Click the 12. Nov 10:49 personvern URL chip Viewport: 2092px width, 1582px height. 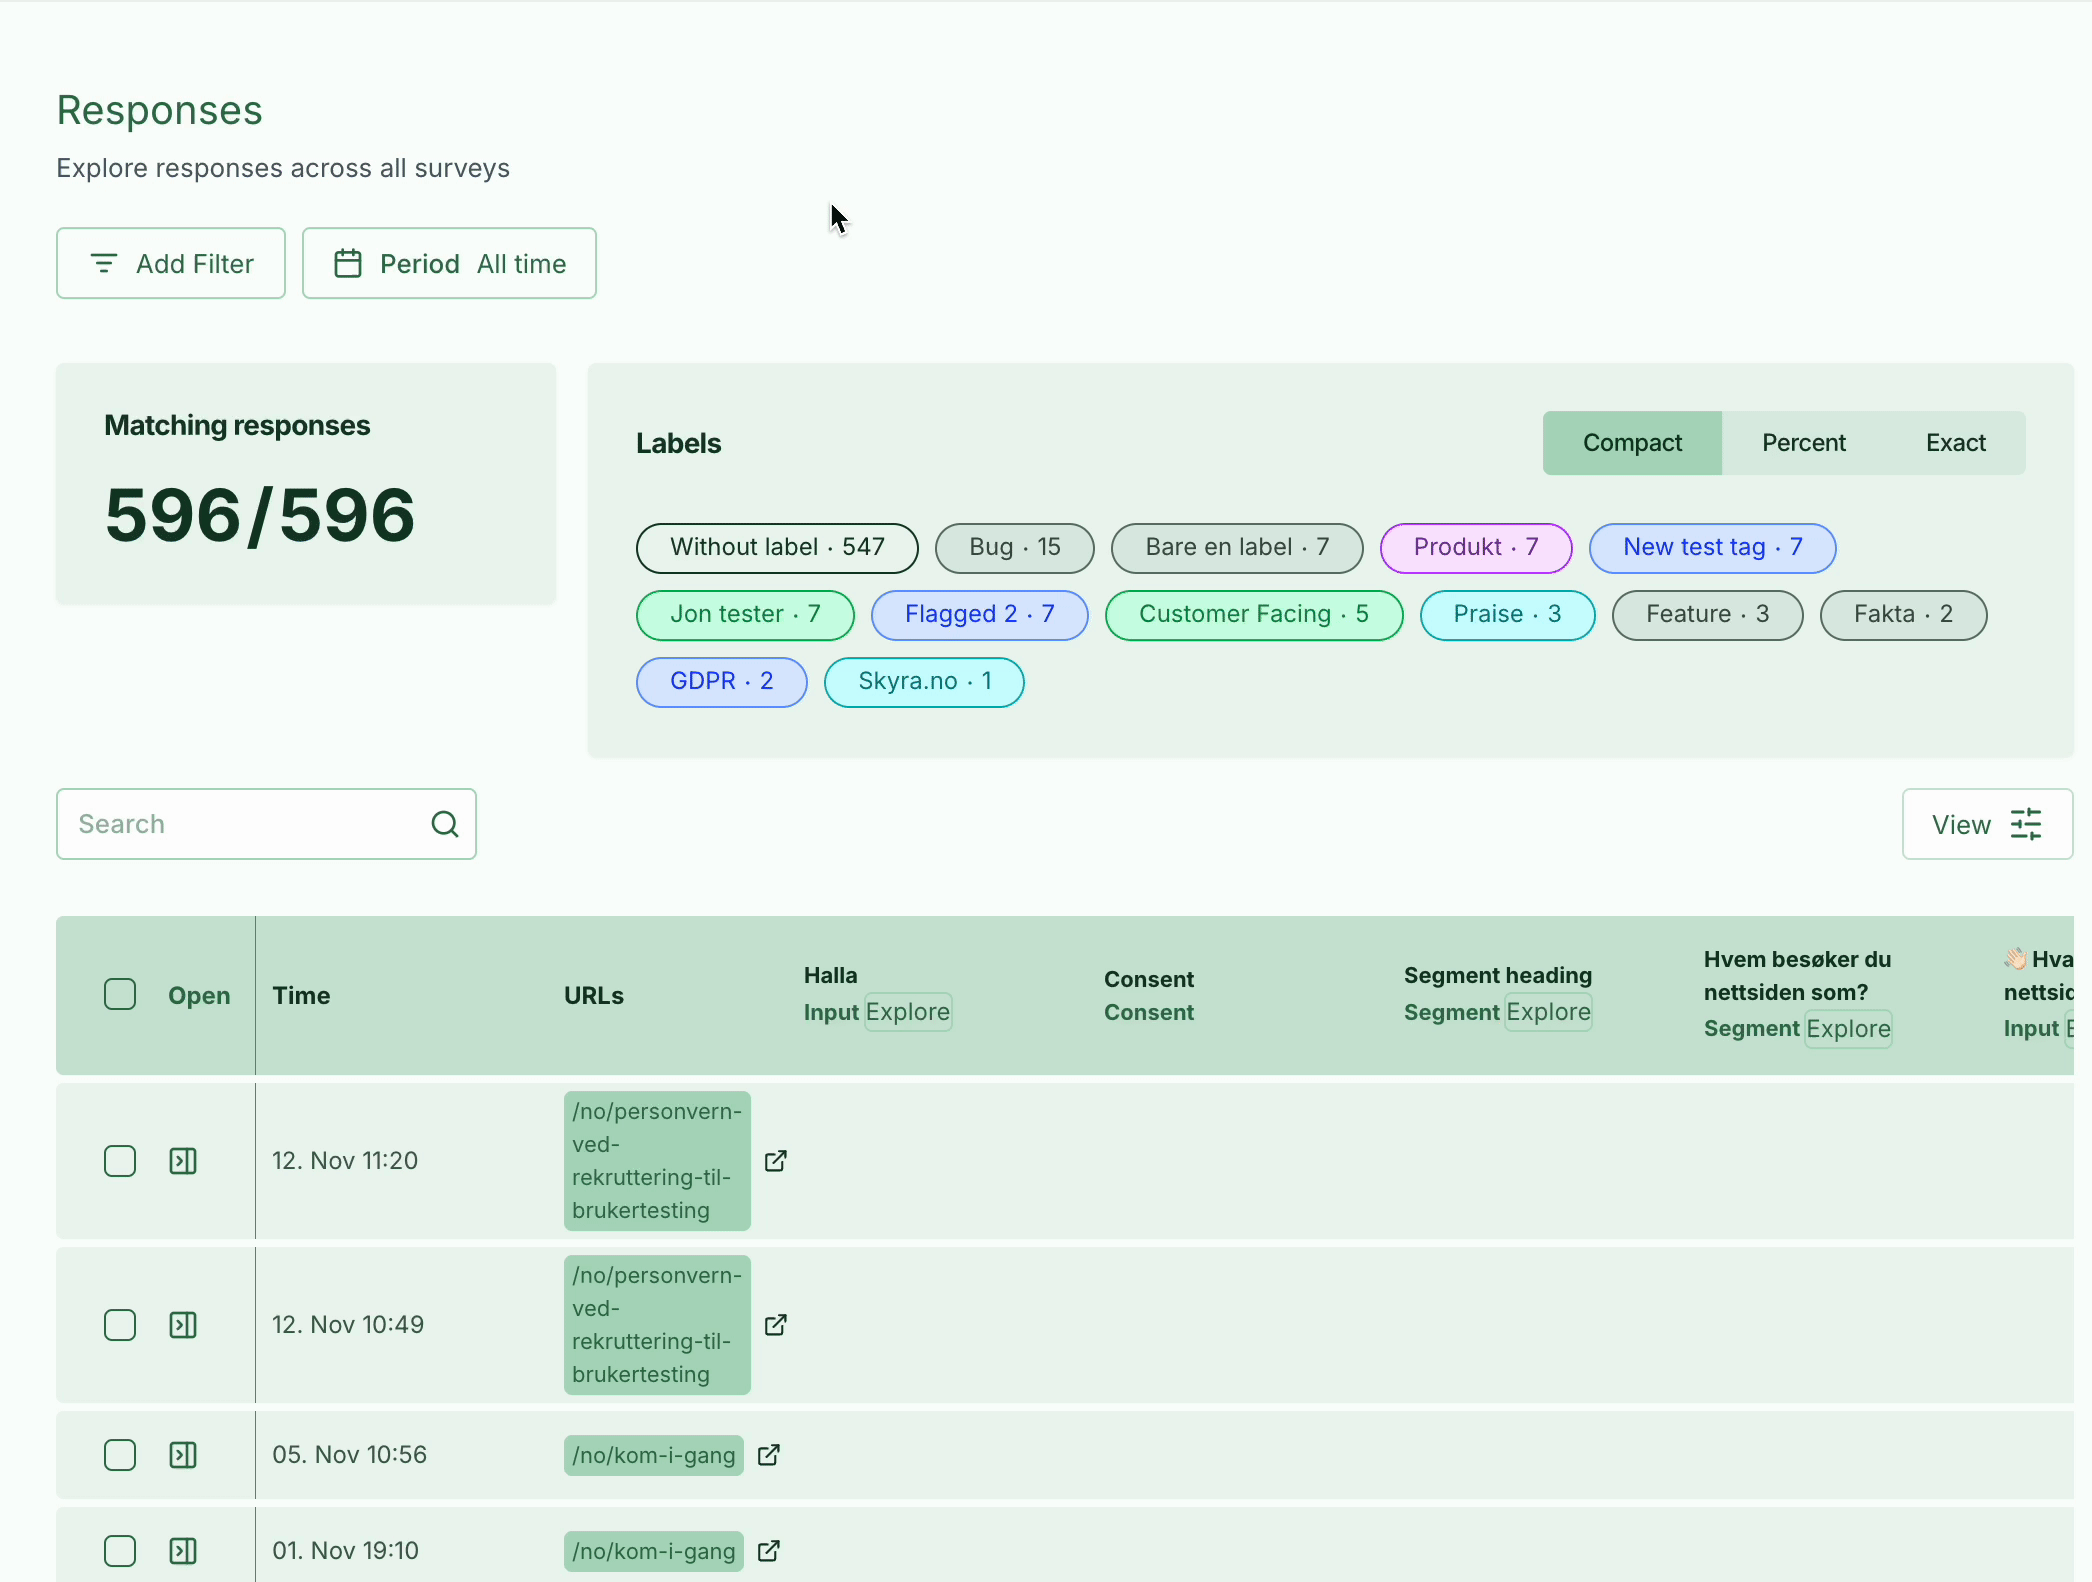click(x=657, y=1325)
